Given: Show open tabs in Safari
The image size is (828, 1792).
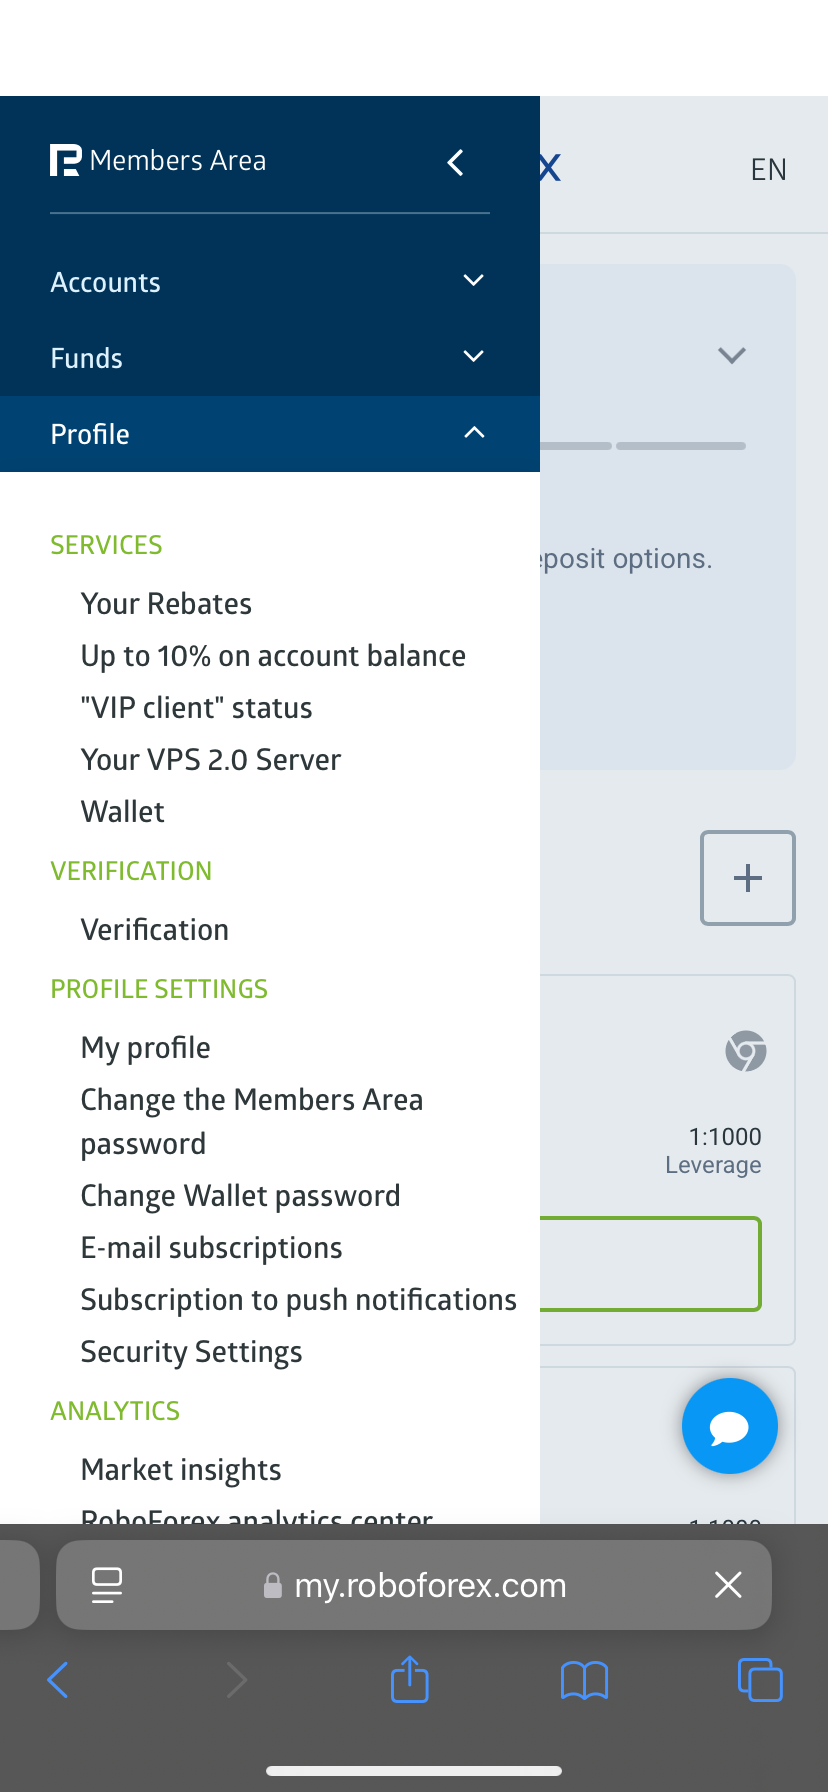Looking at the screenshot, I should [760, 1680].
